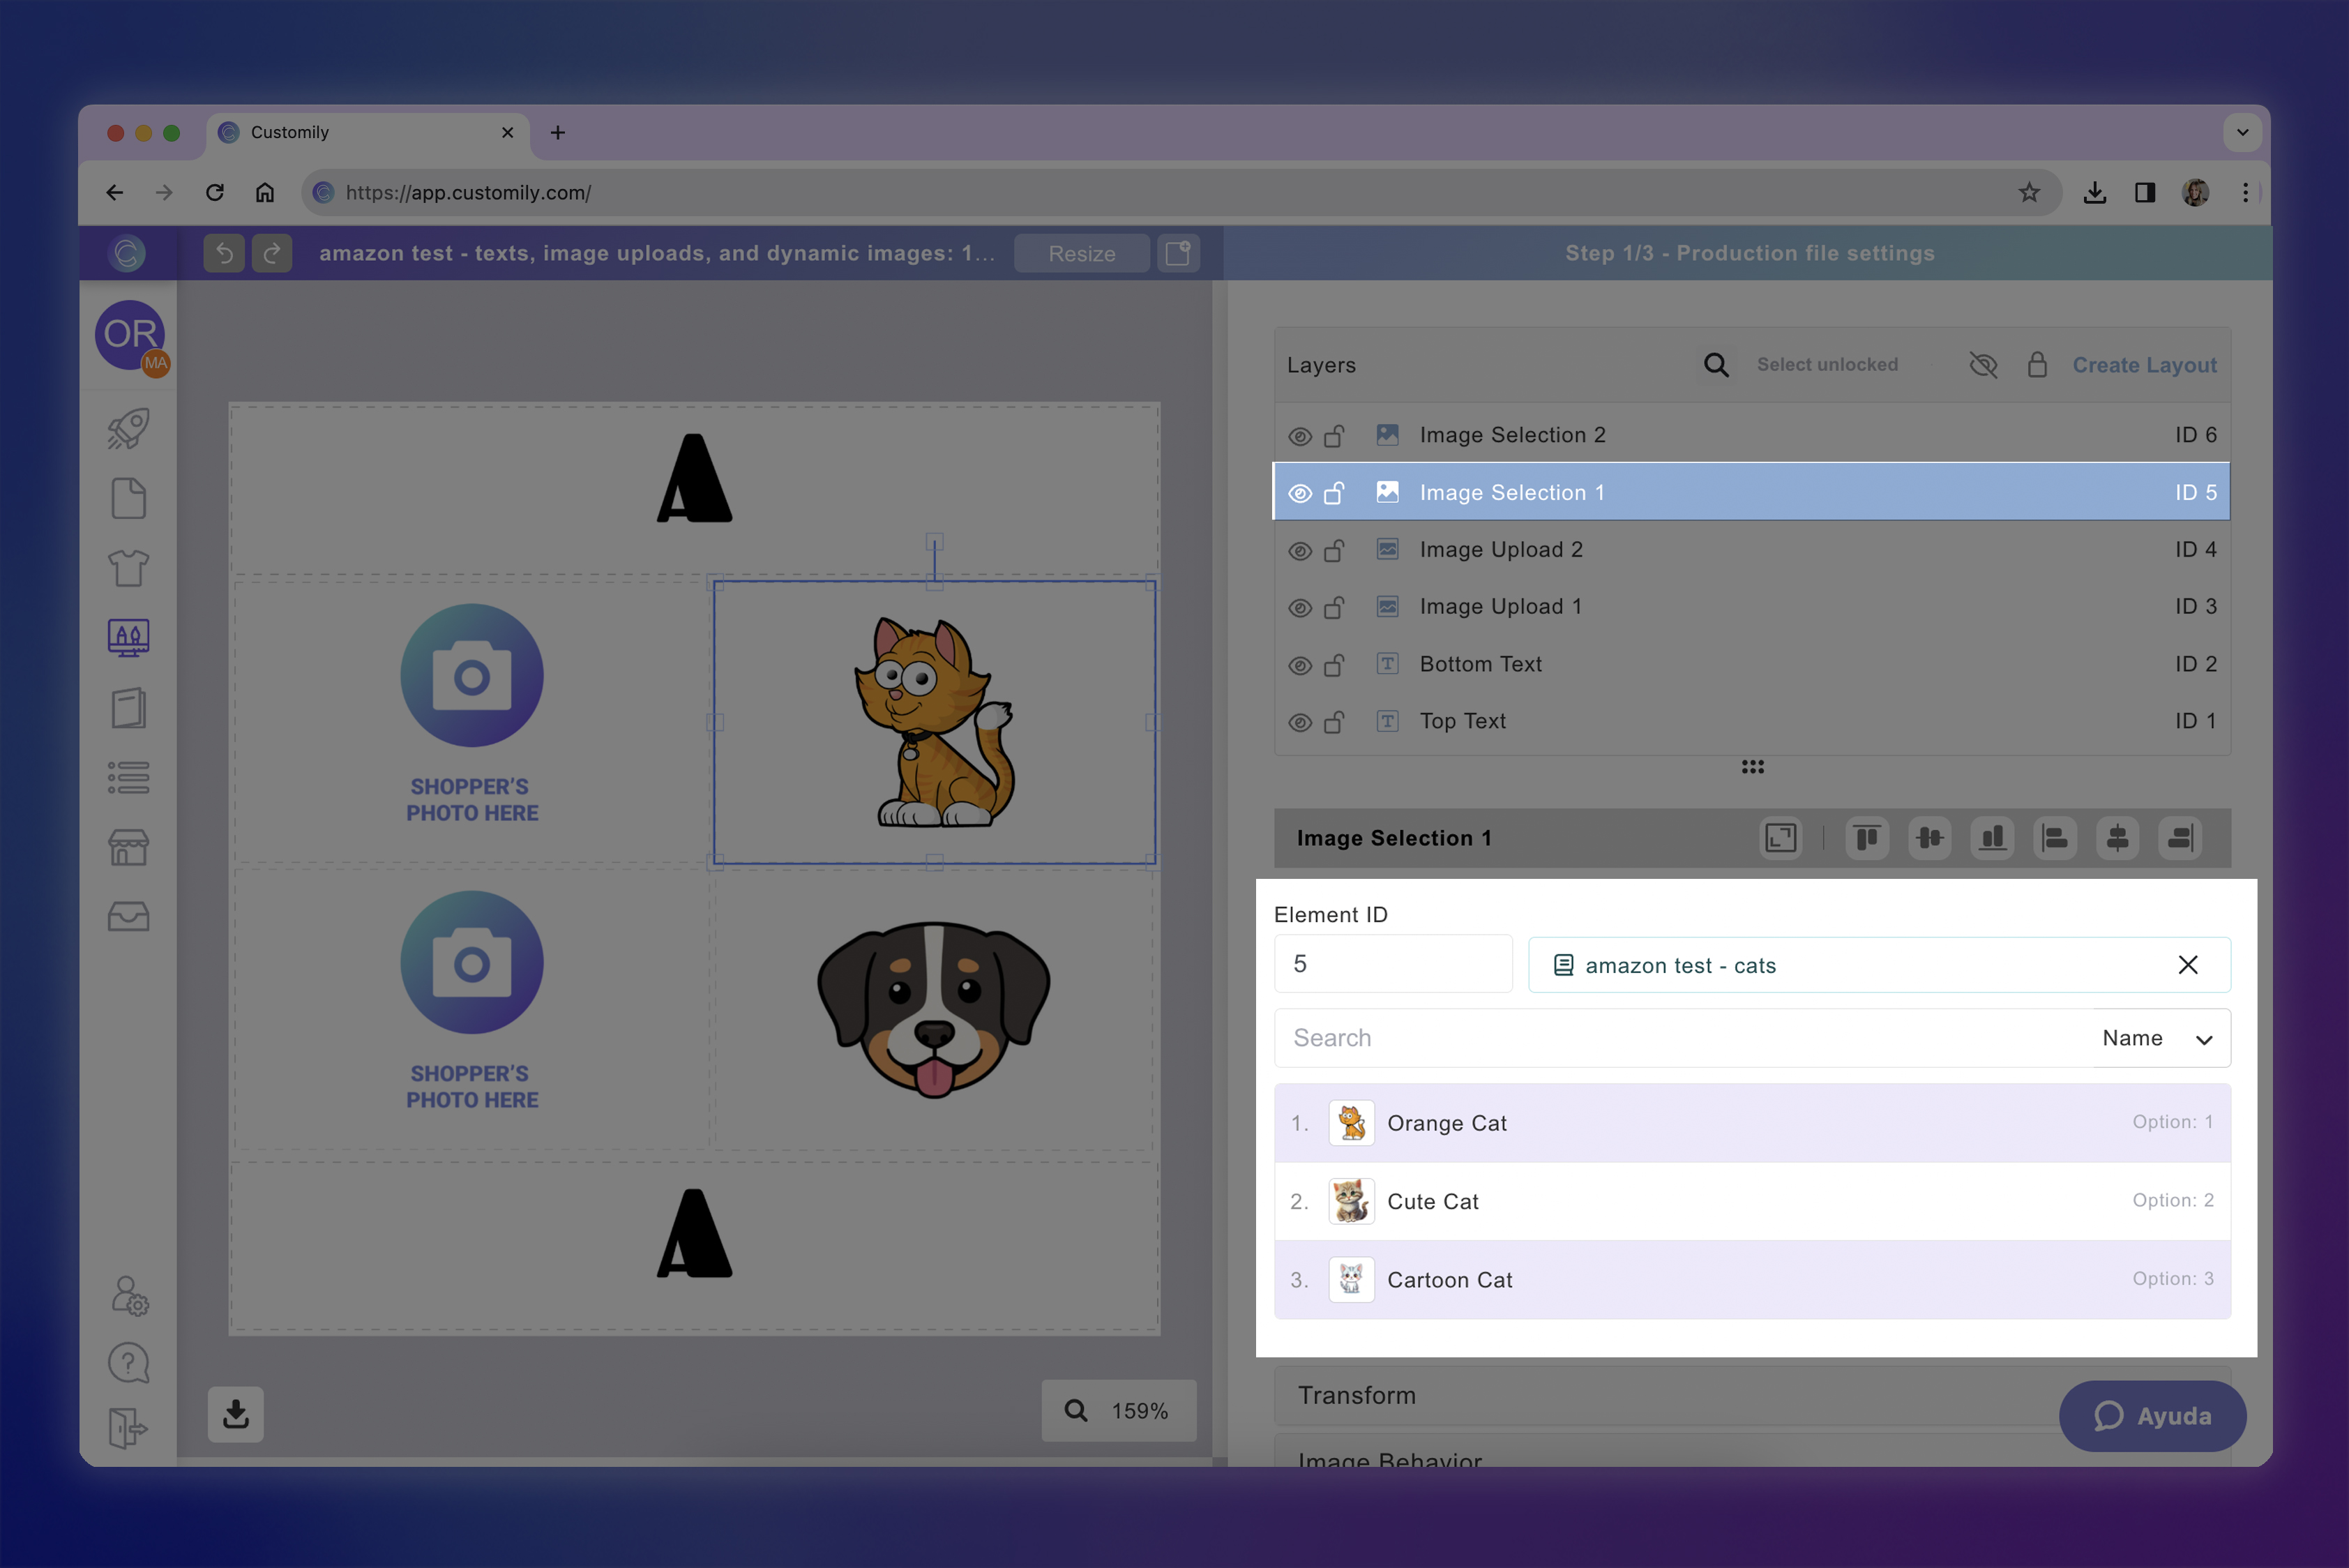Toggle hide-all eye-slash icon in Layers header

click(x=1983, y=365)
